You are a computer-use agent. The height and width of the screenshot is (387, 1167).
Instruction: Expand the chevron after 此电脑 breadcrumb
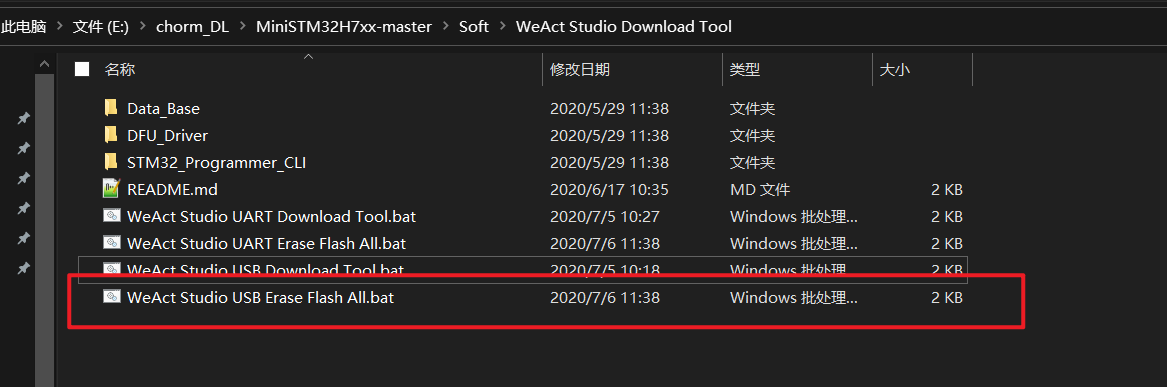point(60,27)
